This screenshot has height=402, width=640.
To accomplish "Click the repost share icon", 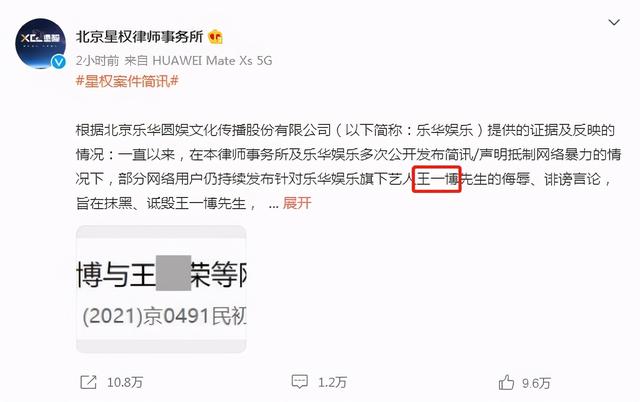I will [89, 382].
